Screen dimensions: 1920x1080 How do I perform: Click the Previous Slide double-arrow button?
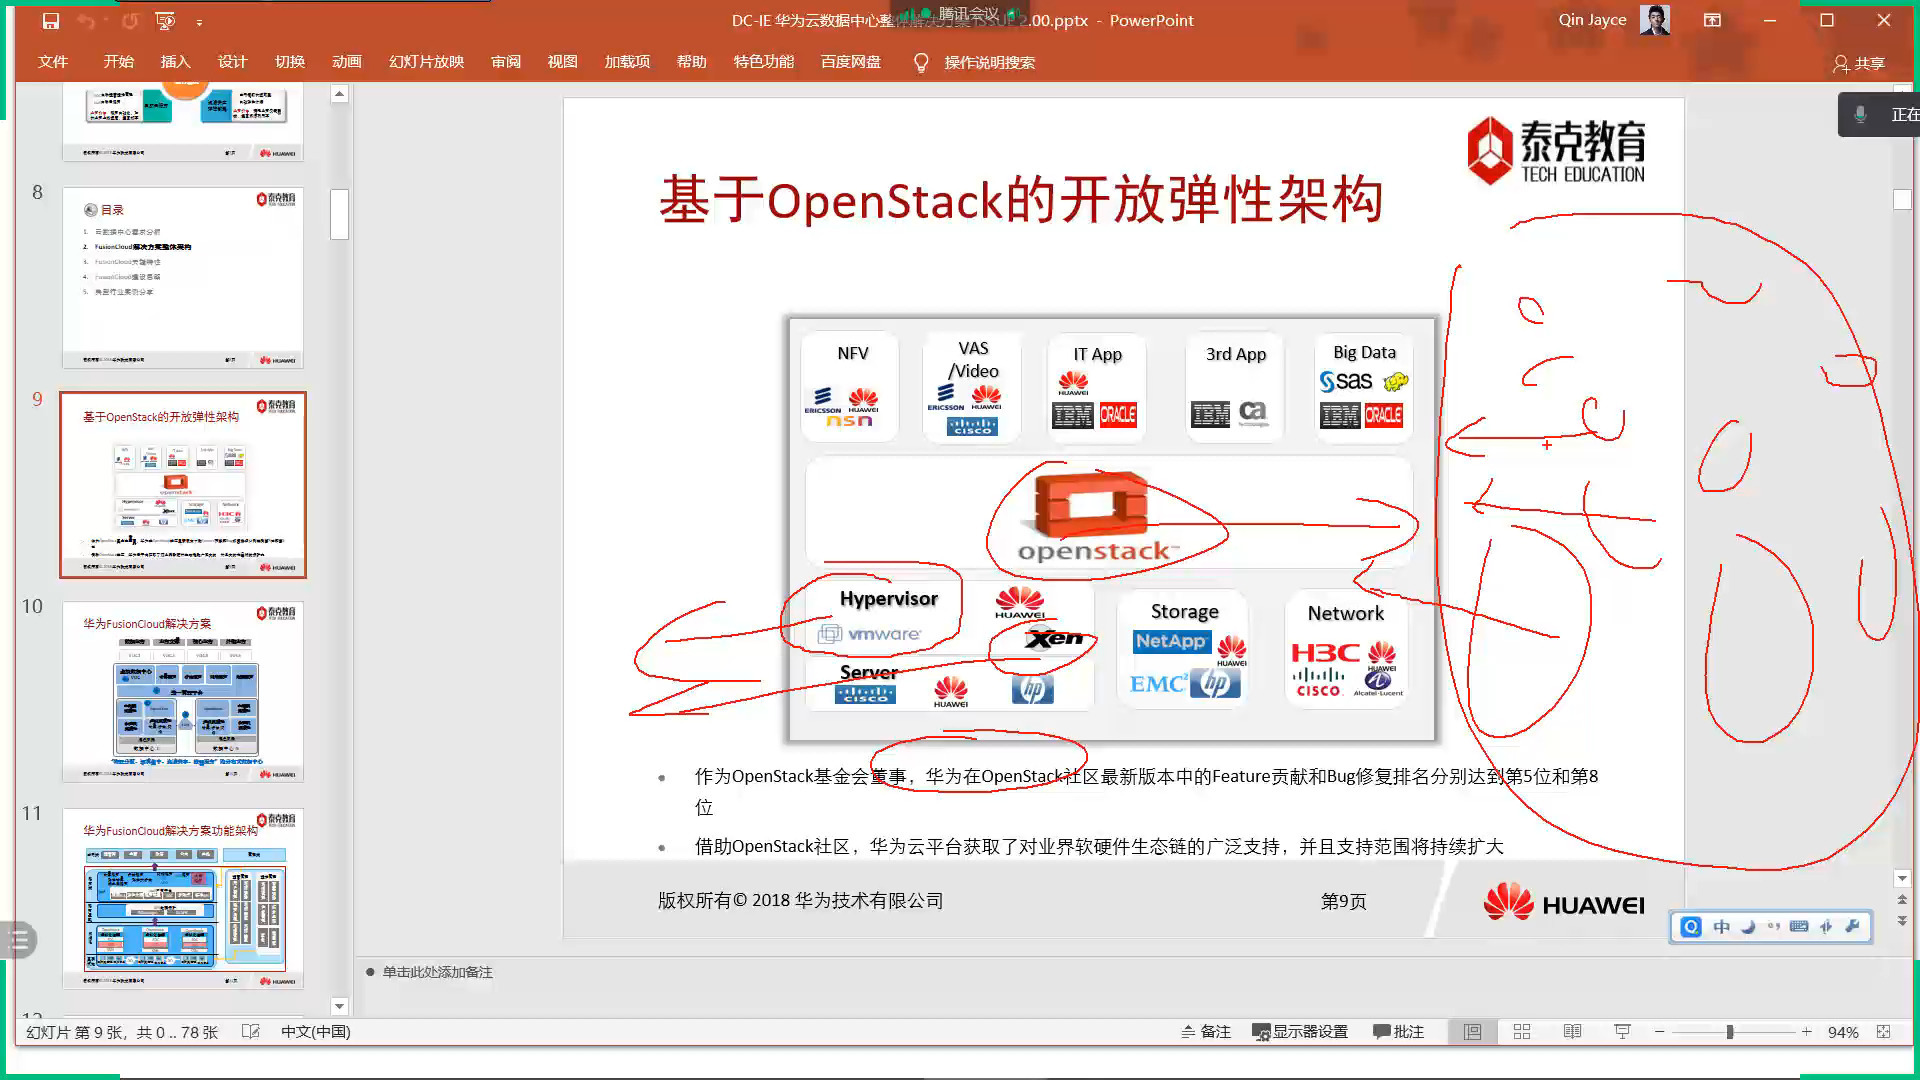tap(1902, 899)
